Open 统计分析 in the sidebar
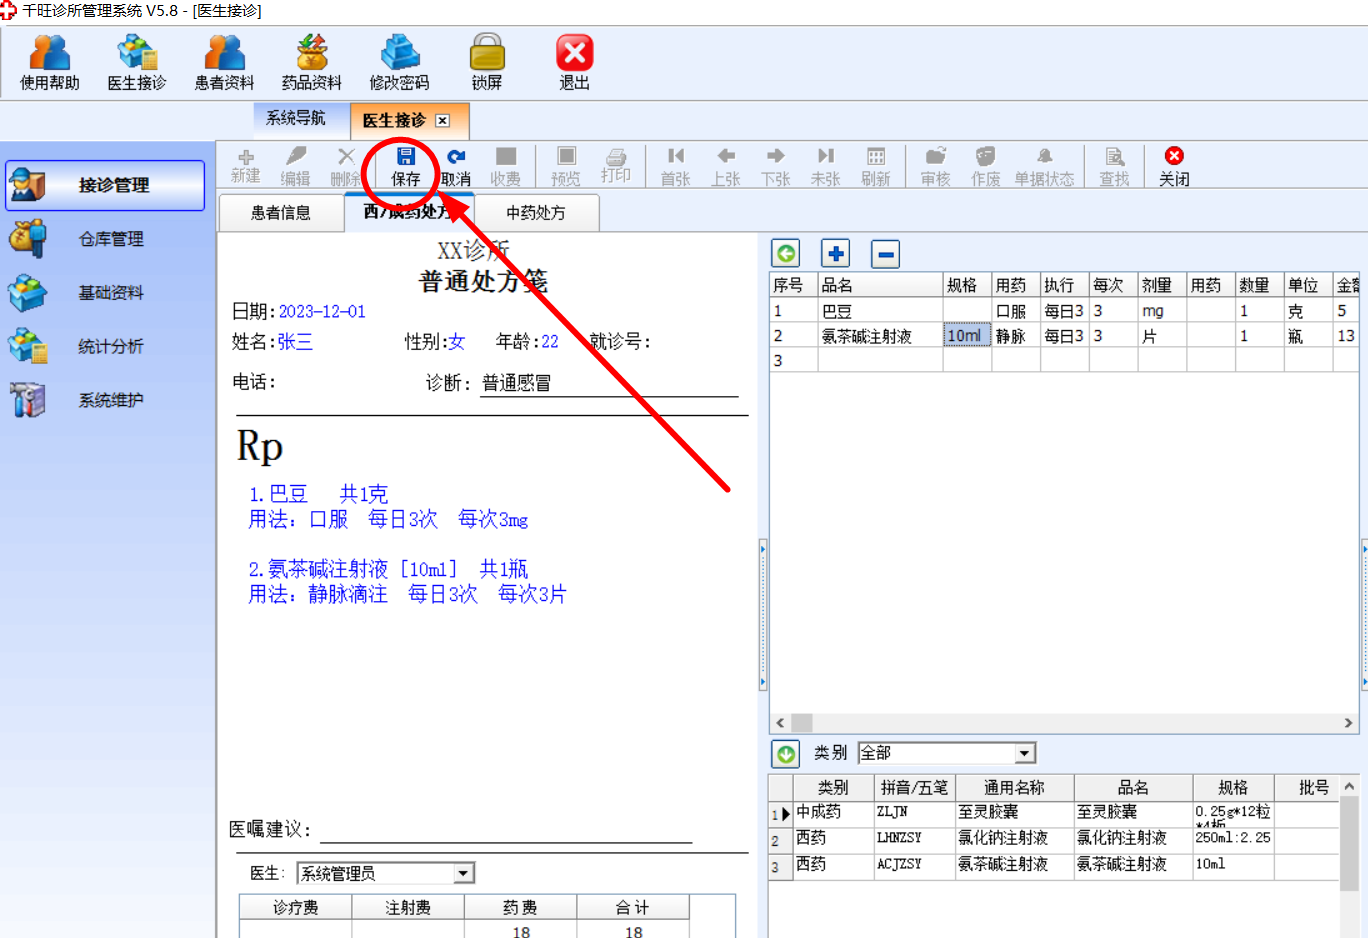1368x938 pixels. tap(105, 347)
